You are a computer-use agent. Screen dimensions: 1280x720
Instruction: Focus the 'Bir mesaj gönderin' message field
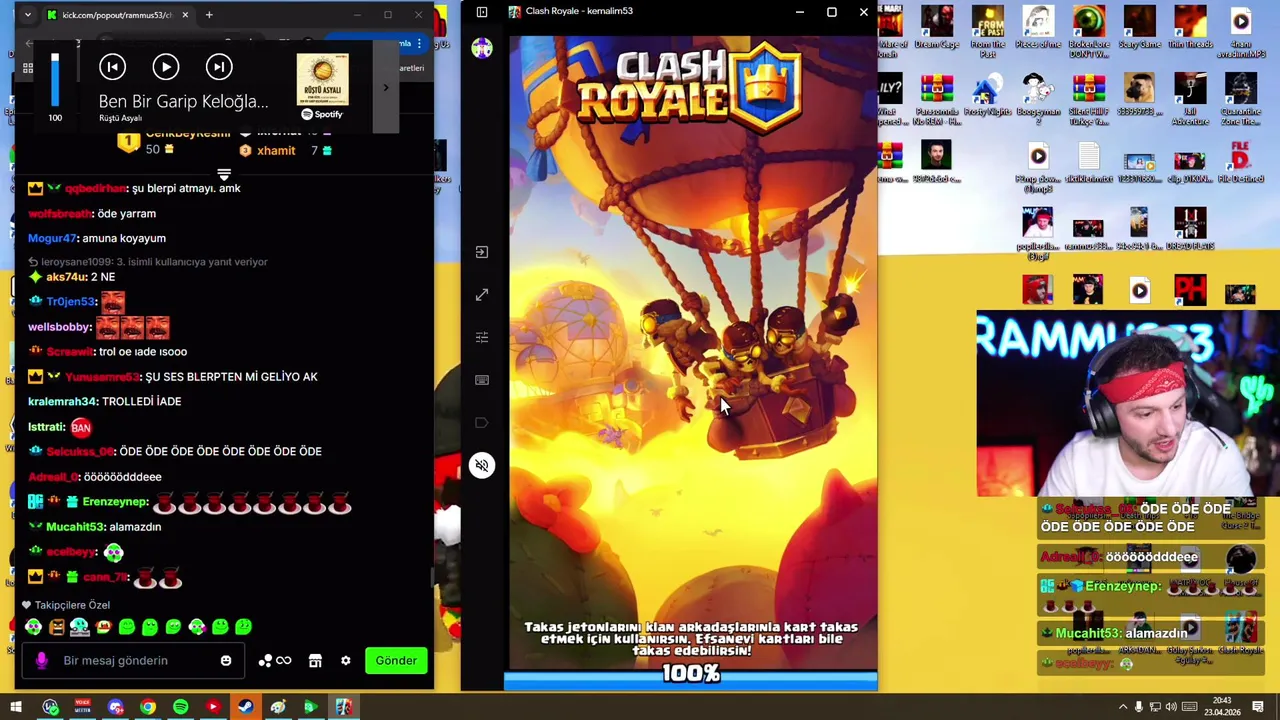(132, 660)
